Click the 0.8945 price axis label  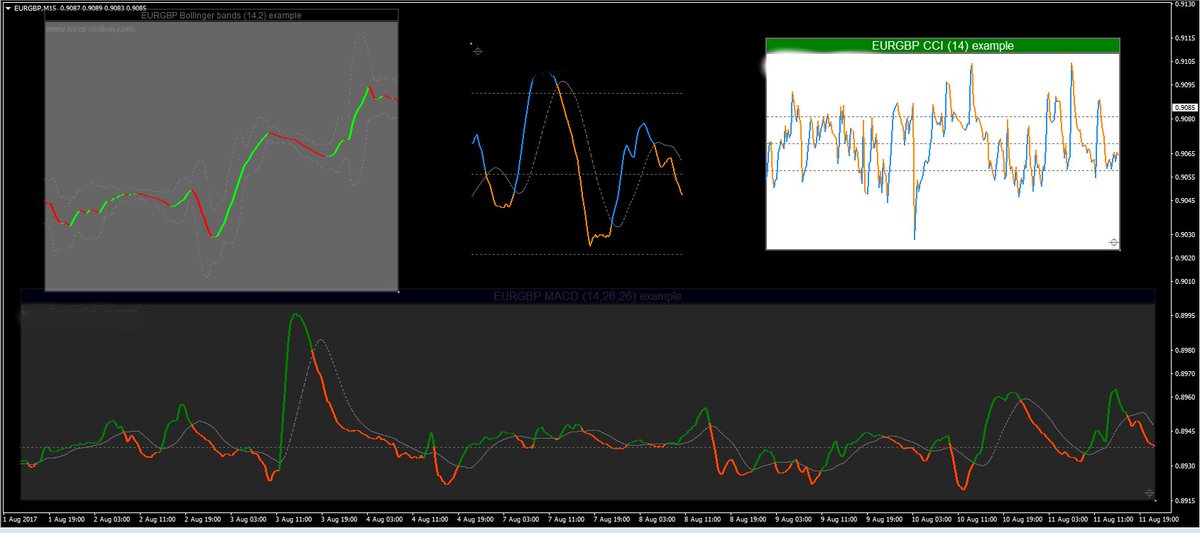pos(1184,431)
